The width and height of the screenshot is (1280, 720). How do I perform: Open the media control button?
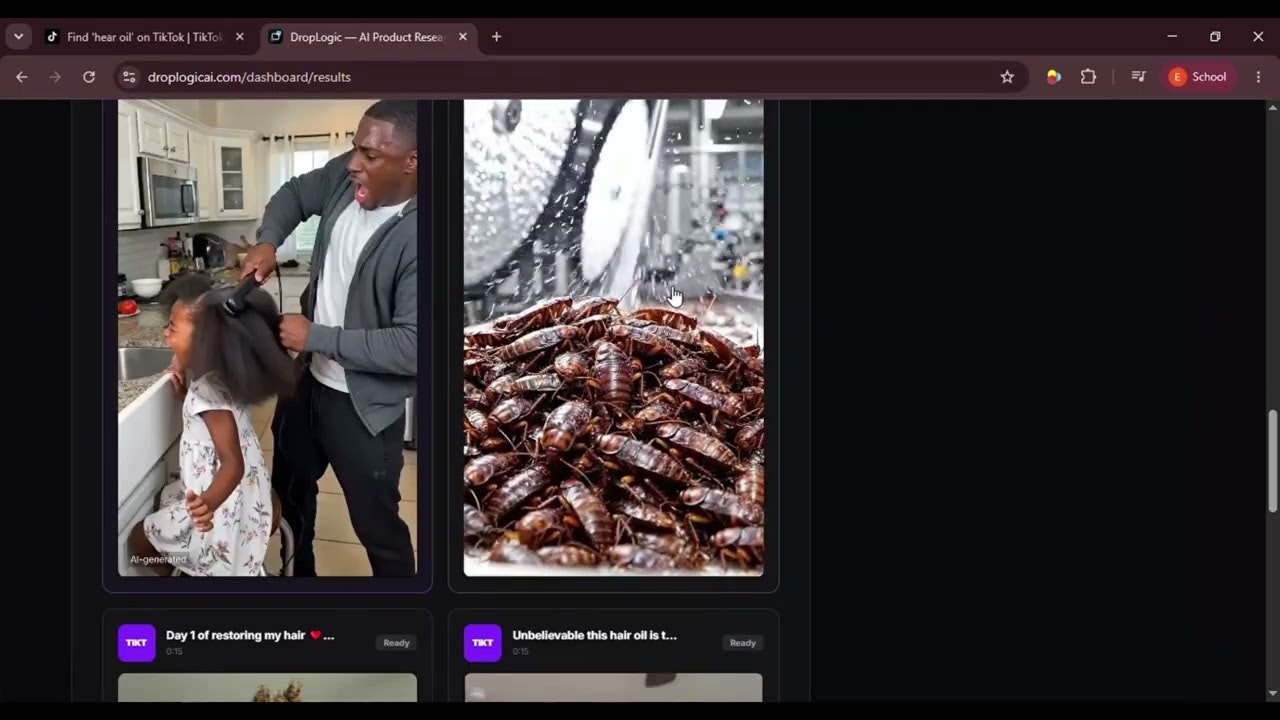[x=1138, y=77]
